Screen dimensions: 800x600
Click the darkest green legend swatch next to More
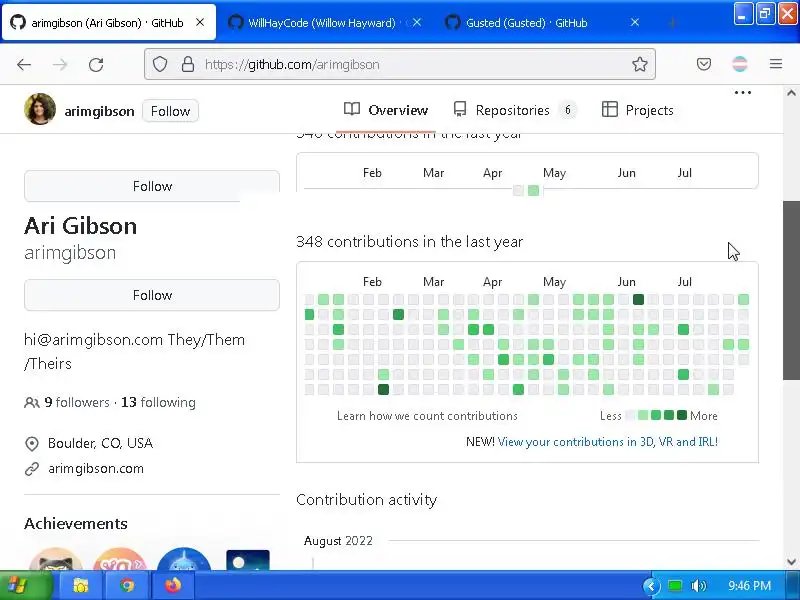point(682,415)
